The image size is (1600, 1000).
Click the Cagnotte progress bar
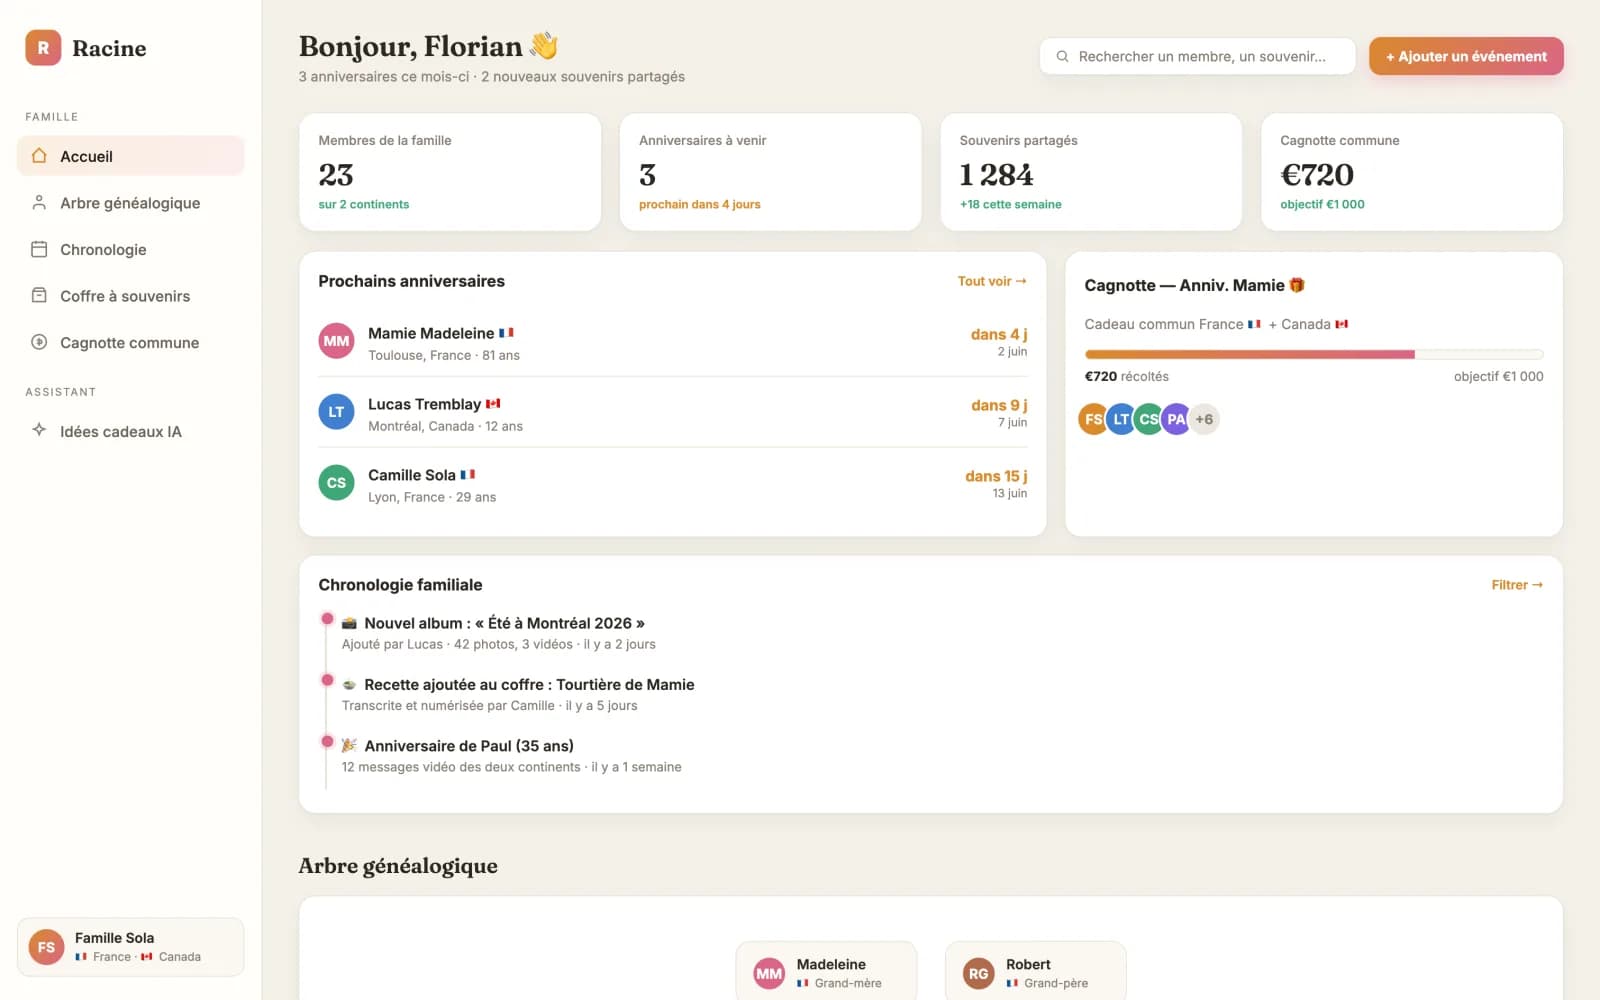pos(1314,354)
